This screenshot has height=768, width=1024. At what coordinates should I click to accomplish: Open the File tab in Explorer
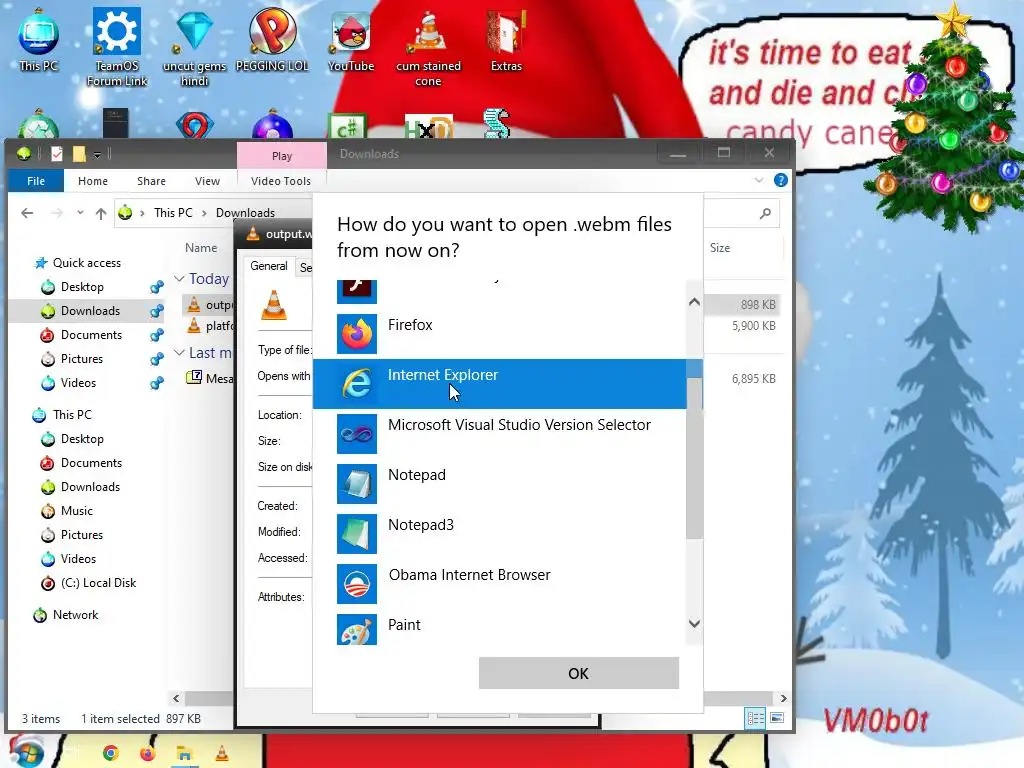pos(36,181)
